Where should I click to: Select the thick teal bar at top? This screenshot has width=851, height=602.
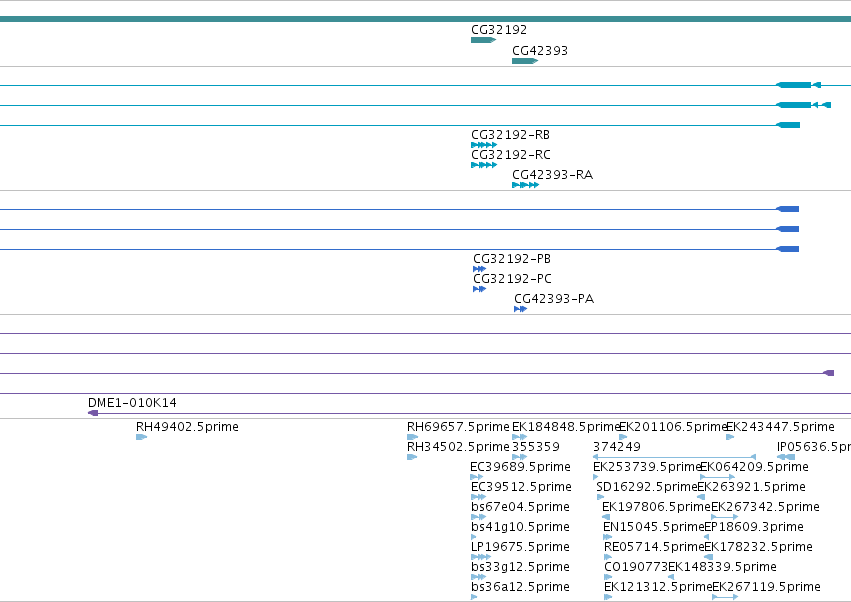pos(426,19)
